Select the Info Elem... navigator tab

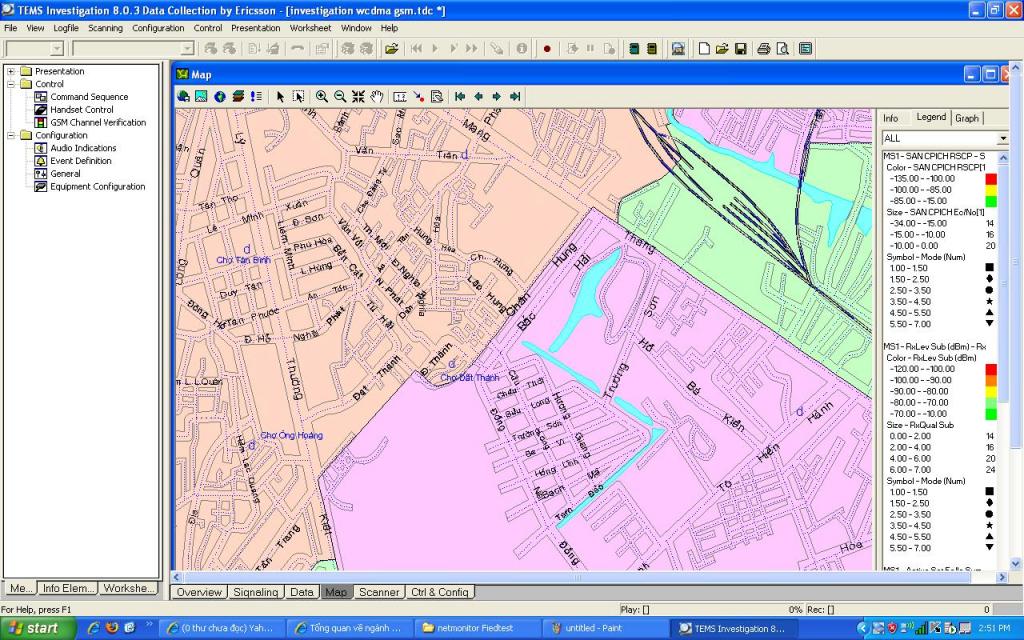click(x=67, y=588)
